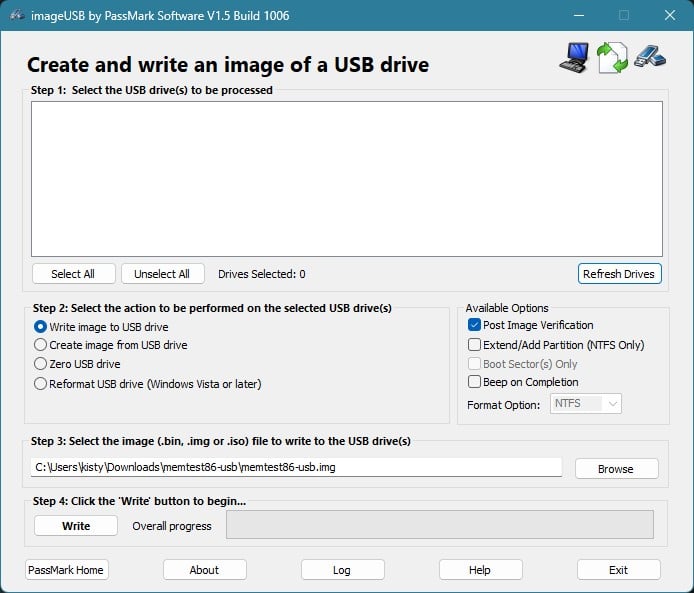Close the imageUSB window
Viewport: 694px width, 593px height.
(670, 15)
